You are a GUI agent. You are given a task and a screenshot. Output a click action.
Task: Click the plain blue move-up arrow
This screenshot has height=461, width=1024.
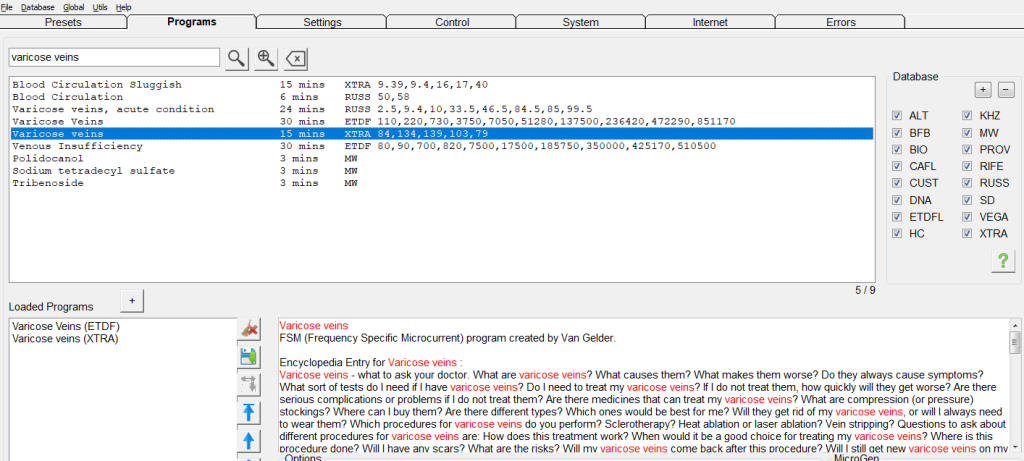250,440
